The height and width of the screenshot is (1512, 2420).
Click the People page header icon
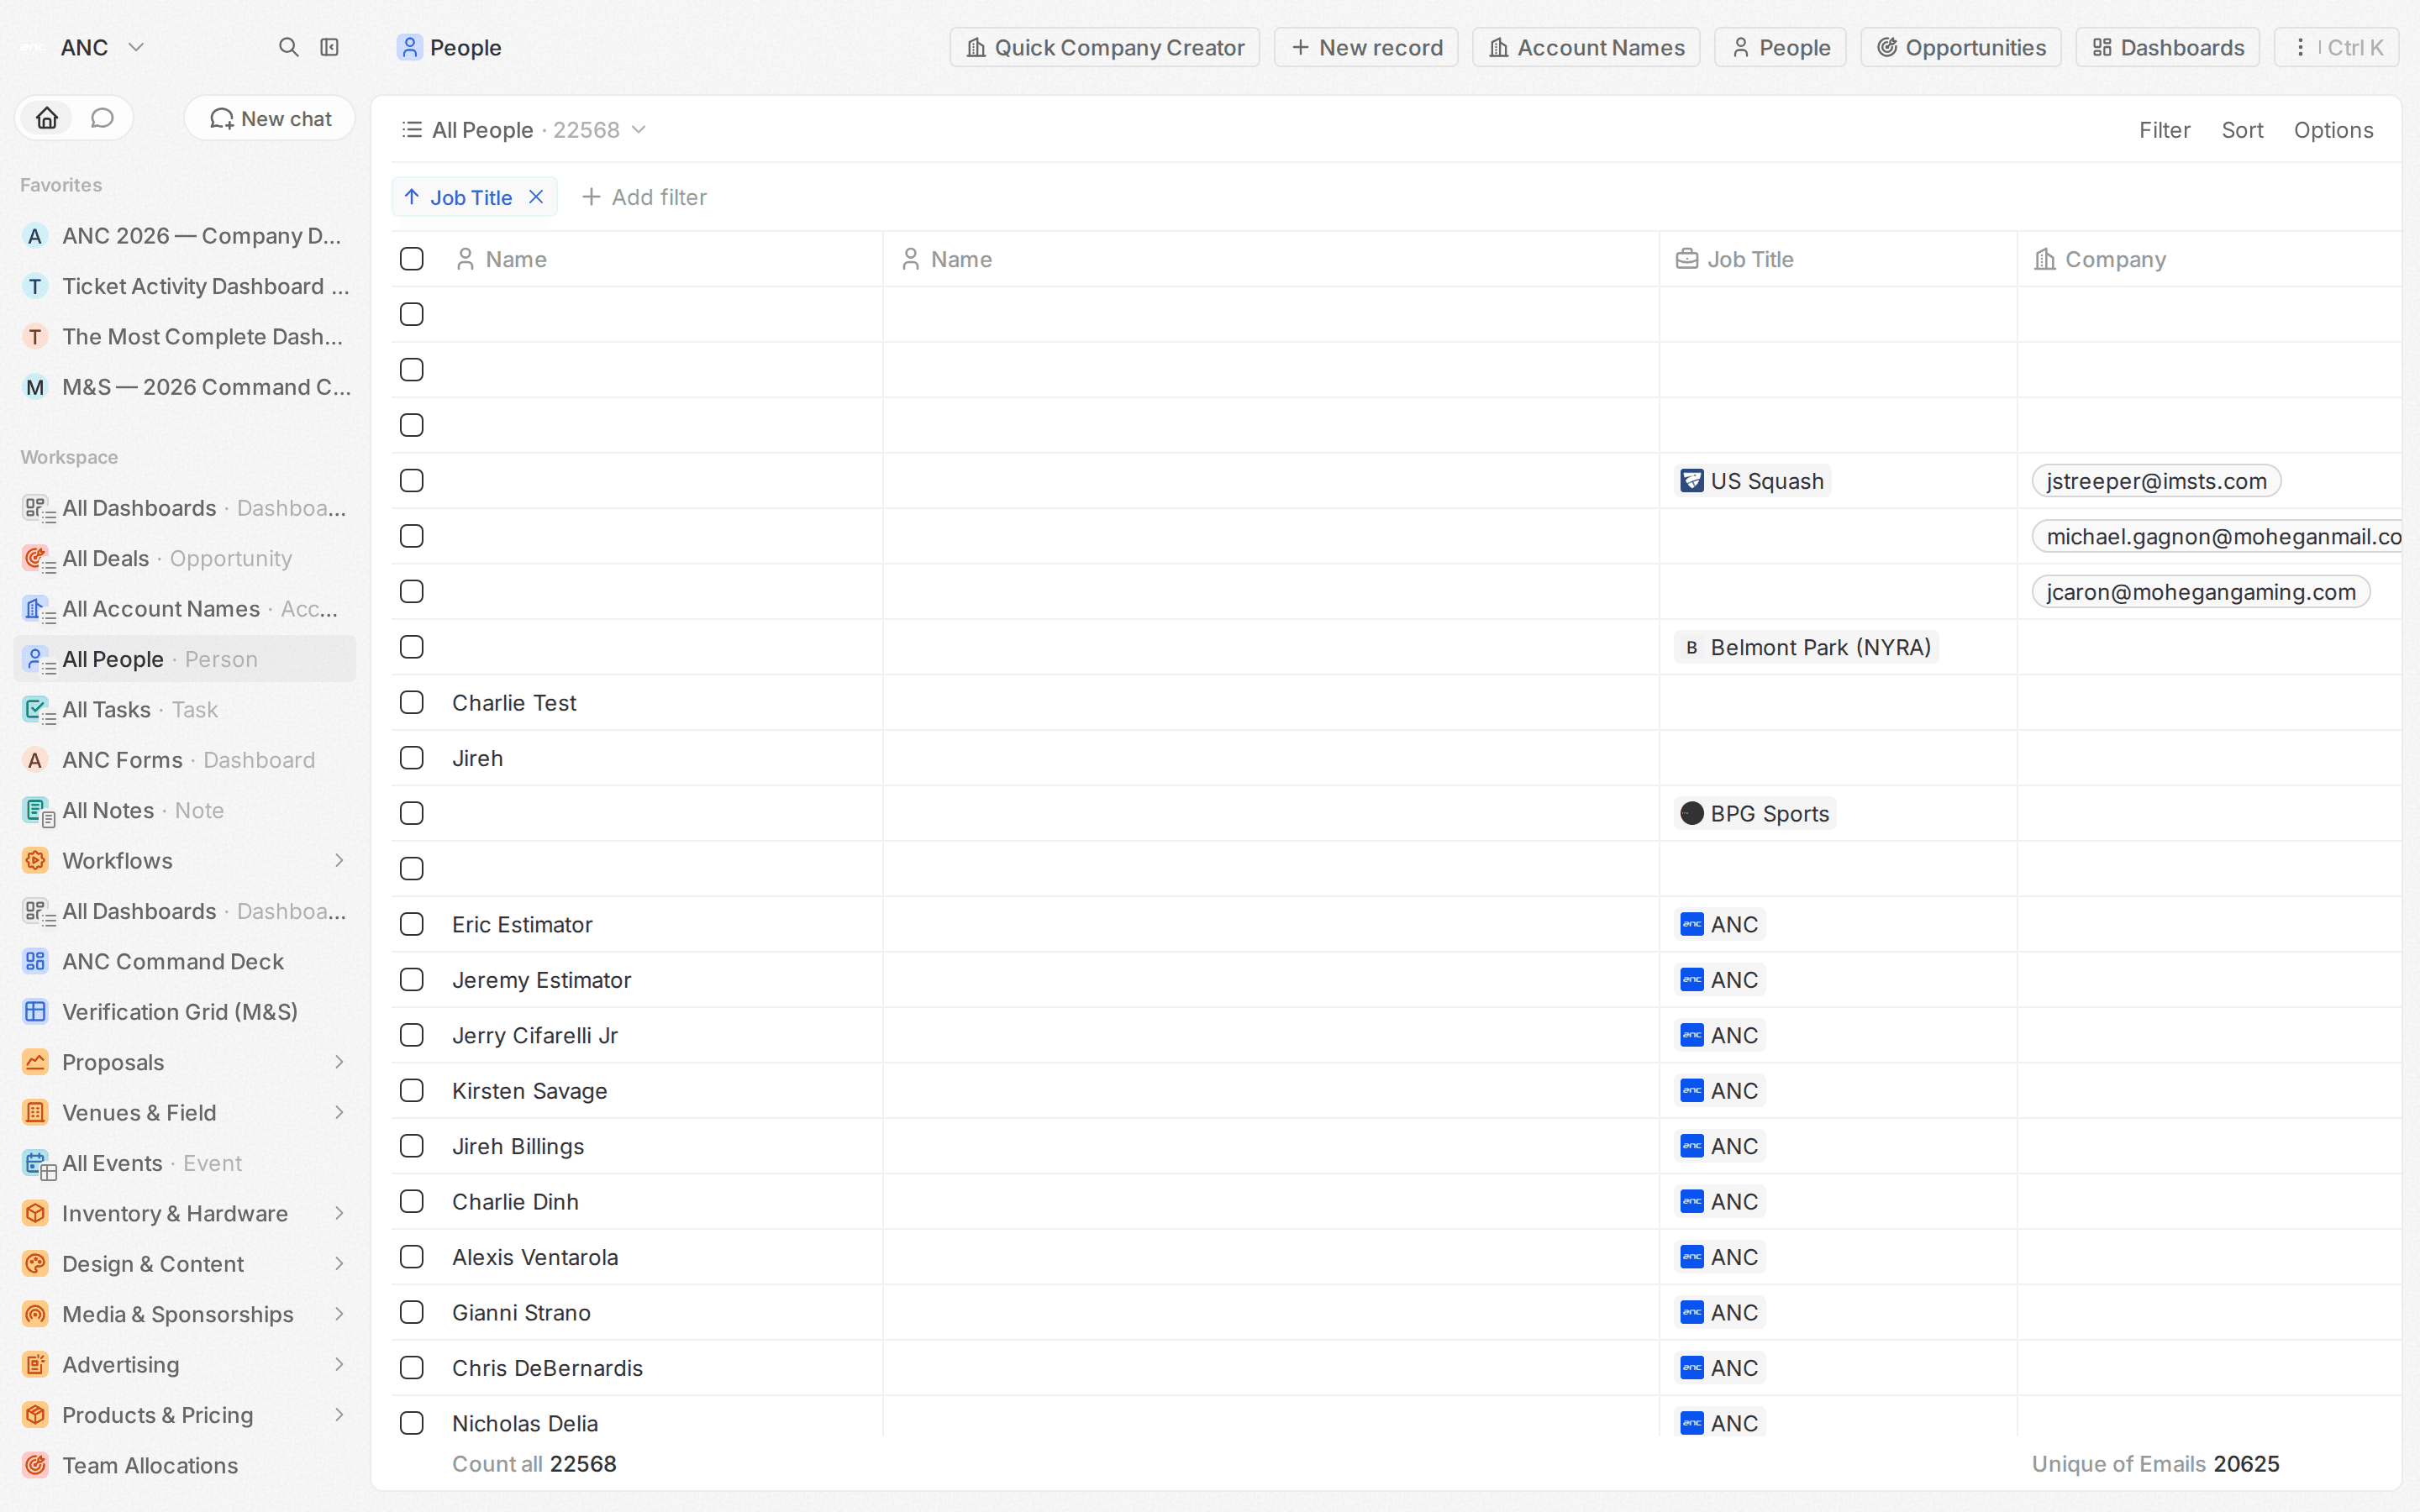pos(409,47)
